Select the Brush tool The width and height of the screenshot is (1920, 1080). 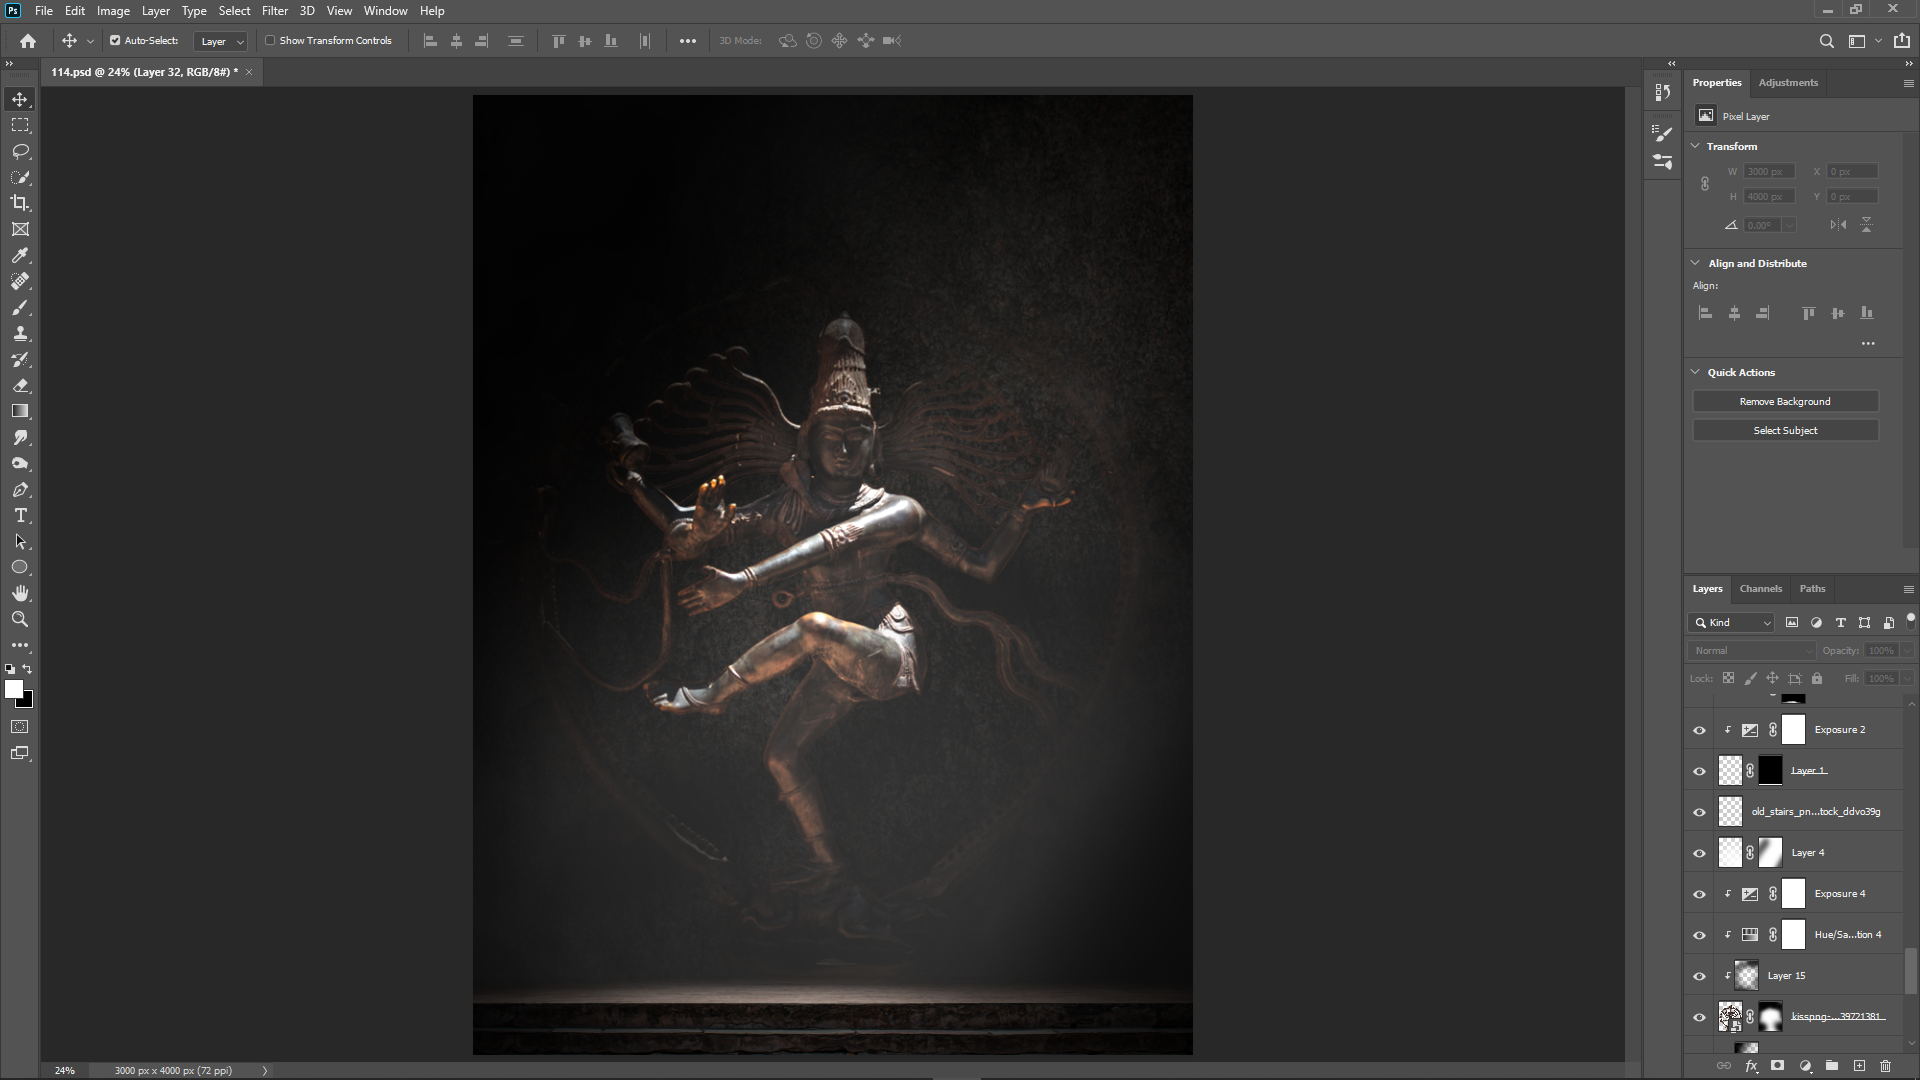coord(20,307)
